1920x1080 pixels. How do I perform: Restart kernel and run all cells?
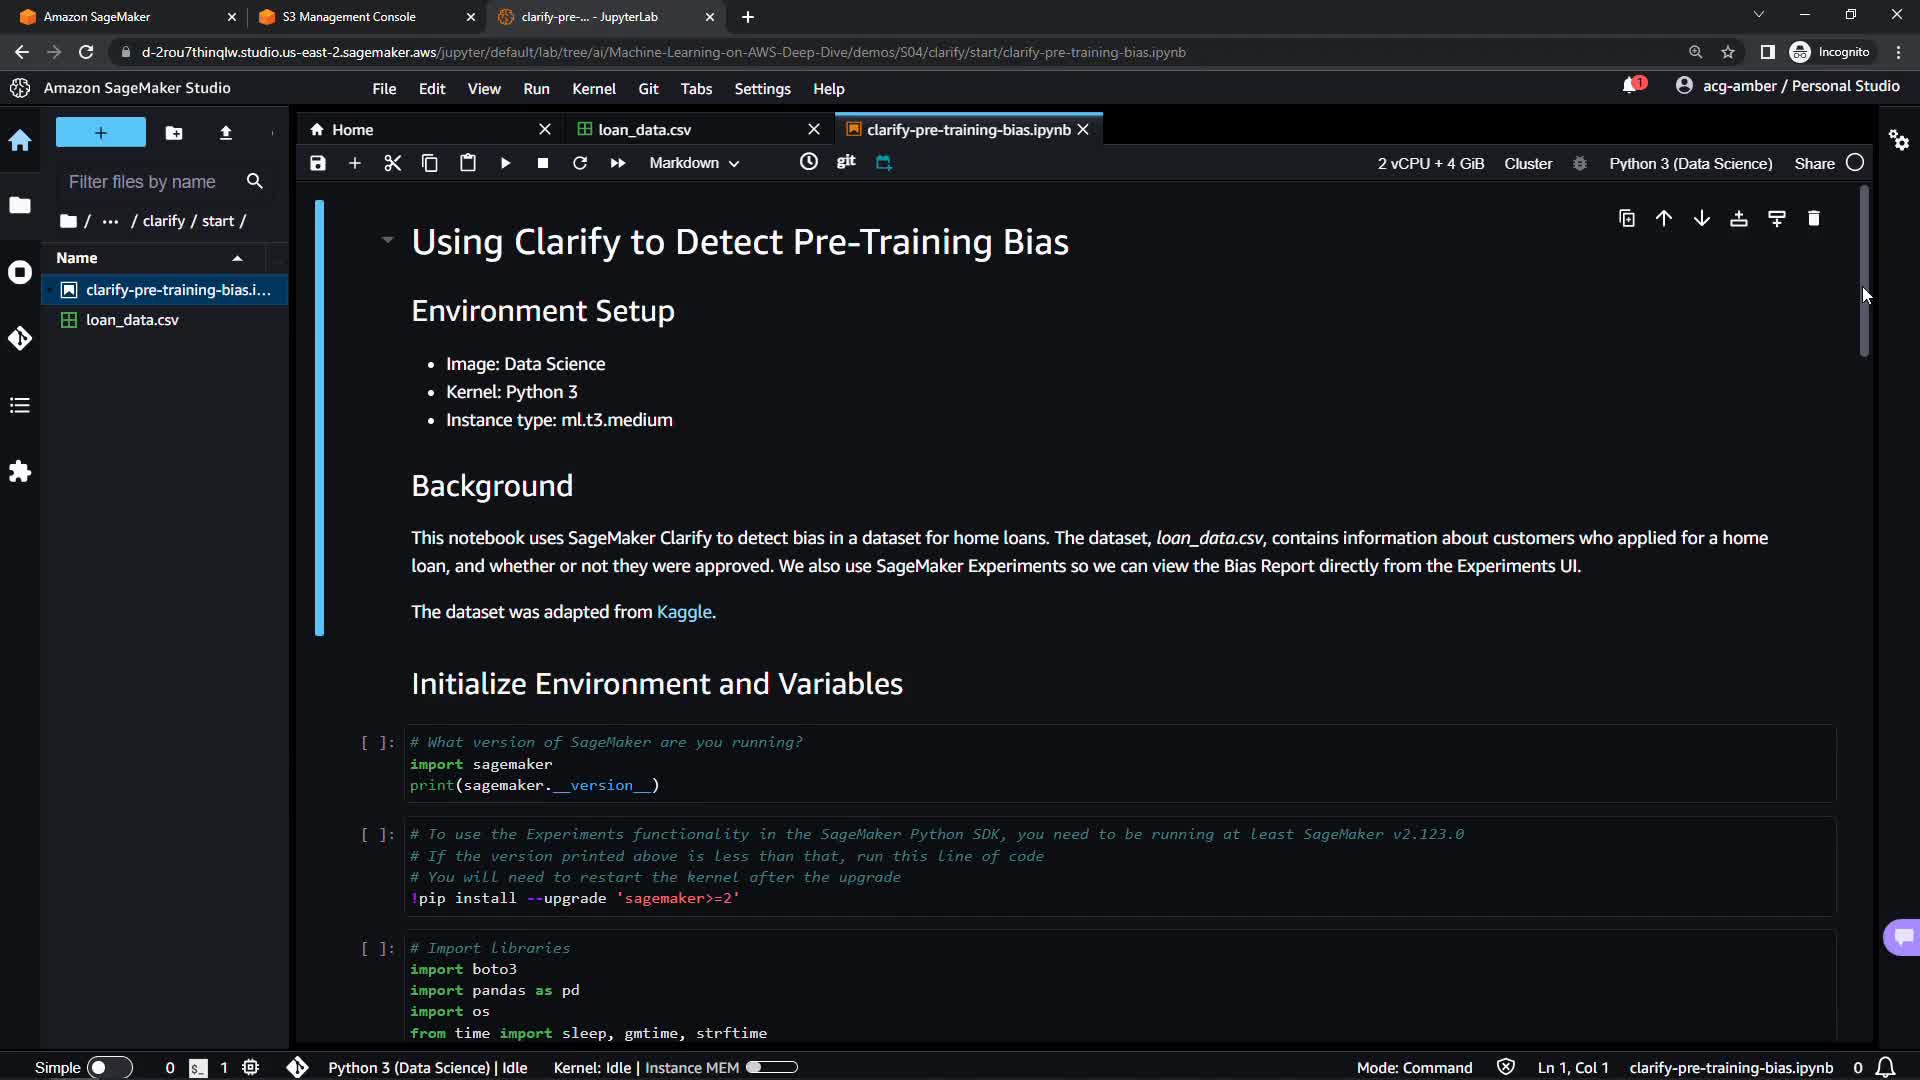pos(617,163)
